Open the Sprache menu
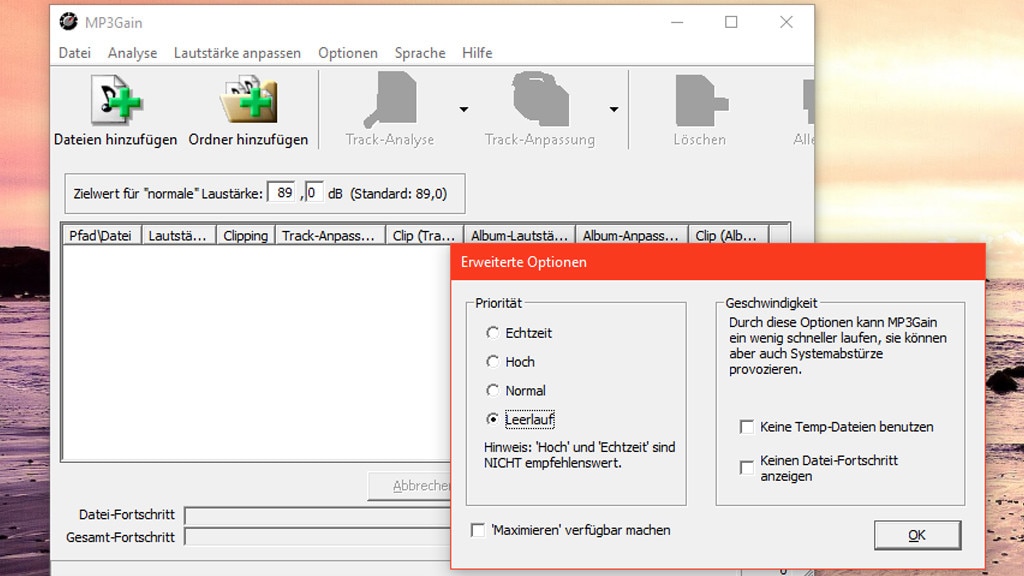The width and height of the screenshot is (1024, 576). 420,53
